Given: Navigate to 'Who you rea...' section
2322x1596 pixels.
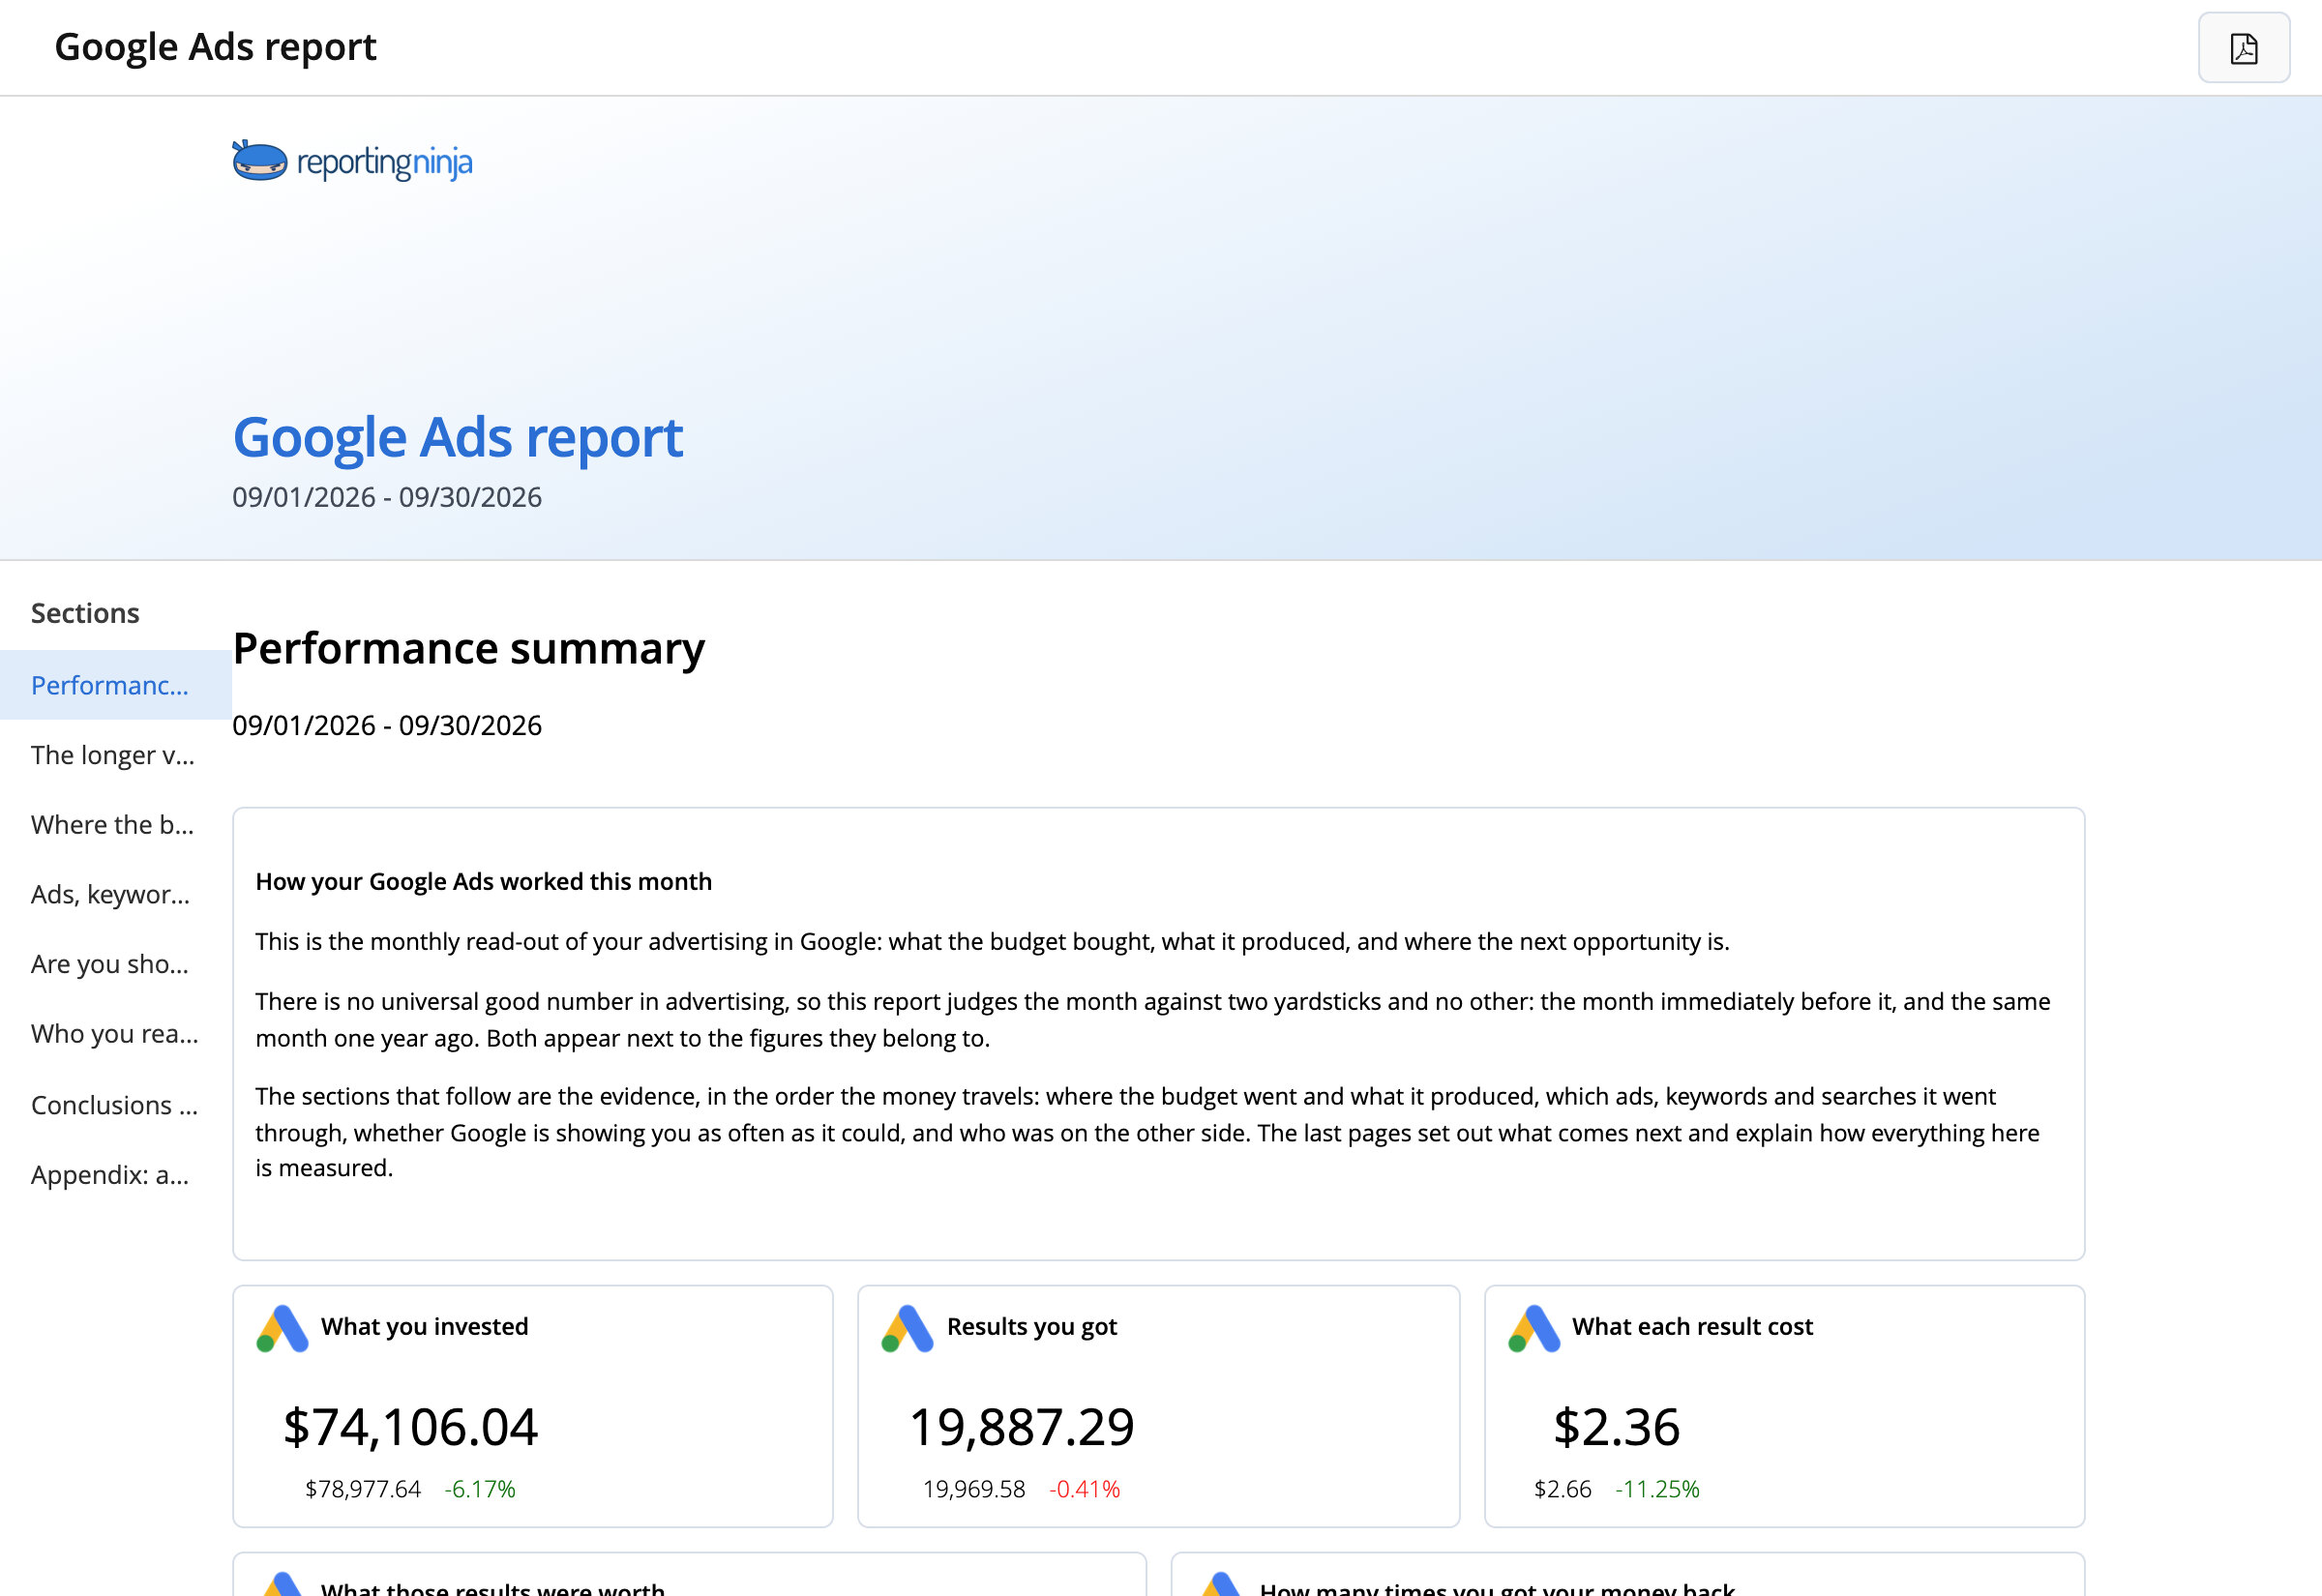Looking at the screenshot, I should [116, 1035].
